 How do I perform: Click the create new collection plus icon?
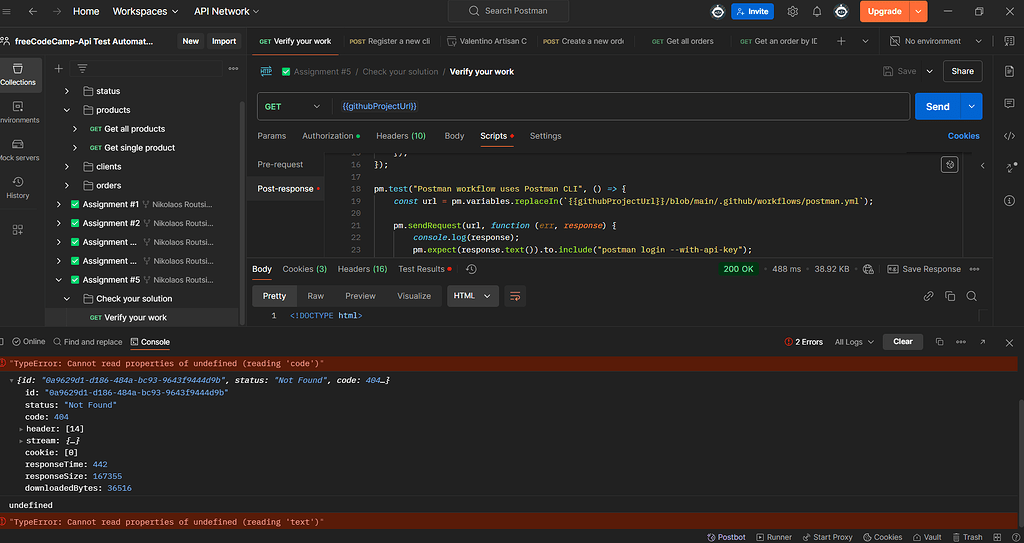pos(59,68)
